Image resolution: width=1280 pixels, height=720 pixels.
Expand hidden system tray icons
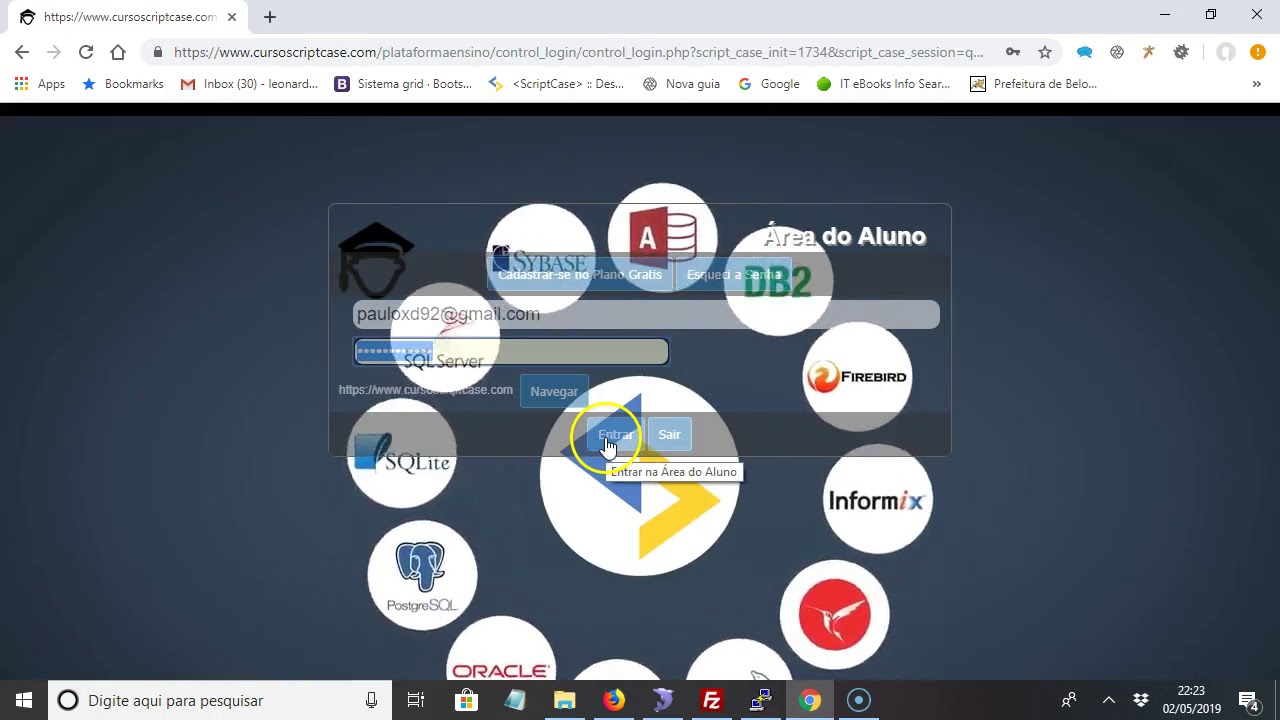tap(1108, 700)
